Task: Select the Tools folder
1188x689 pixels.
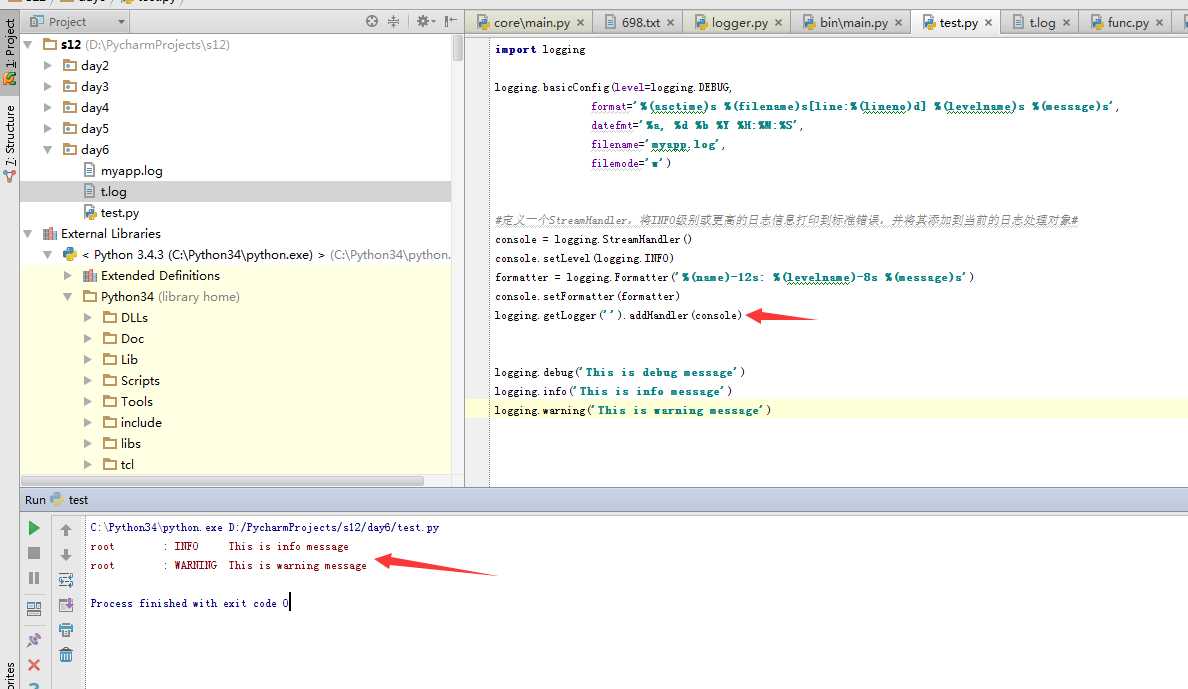Action: 136,402
